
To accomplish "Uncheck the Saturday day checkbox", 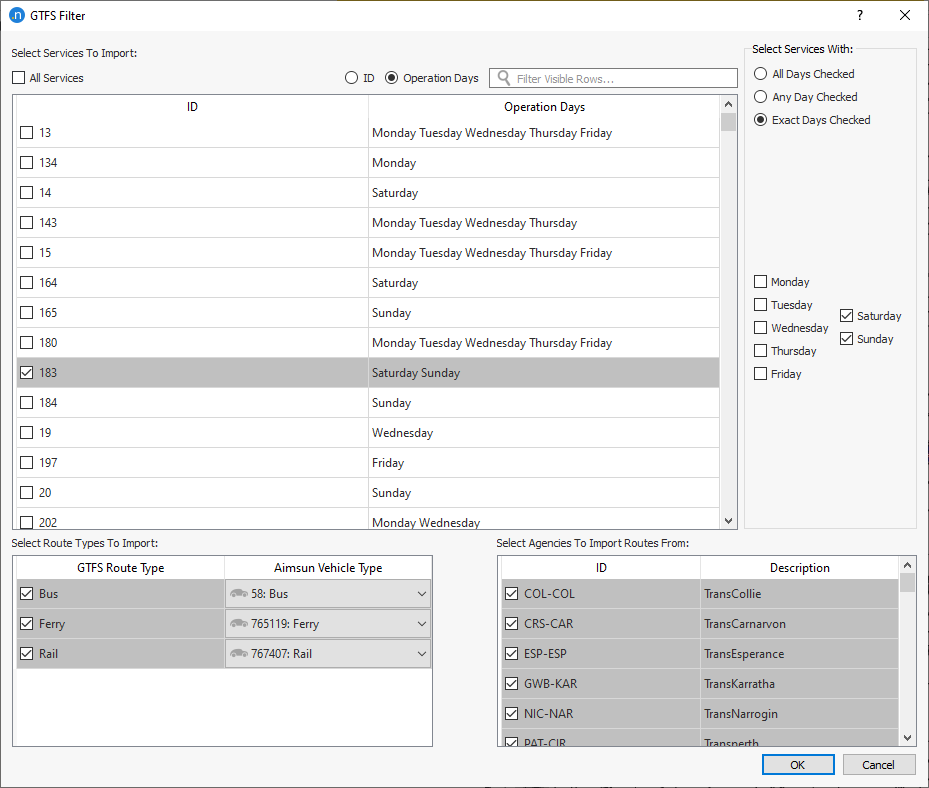I will coord(845,315).
